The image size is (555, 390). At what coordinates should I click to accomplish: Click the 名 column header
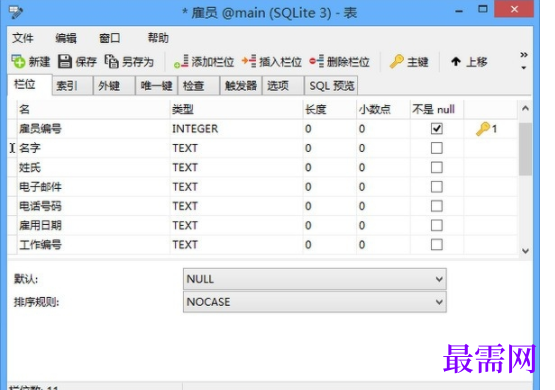coord(93,109)
